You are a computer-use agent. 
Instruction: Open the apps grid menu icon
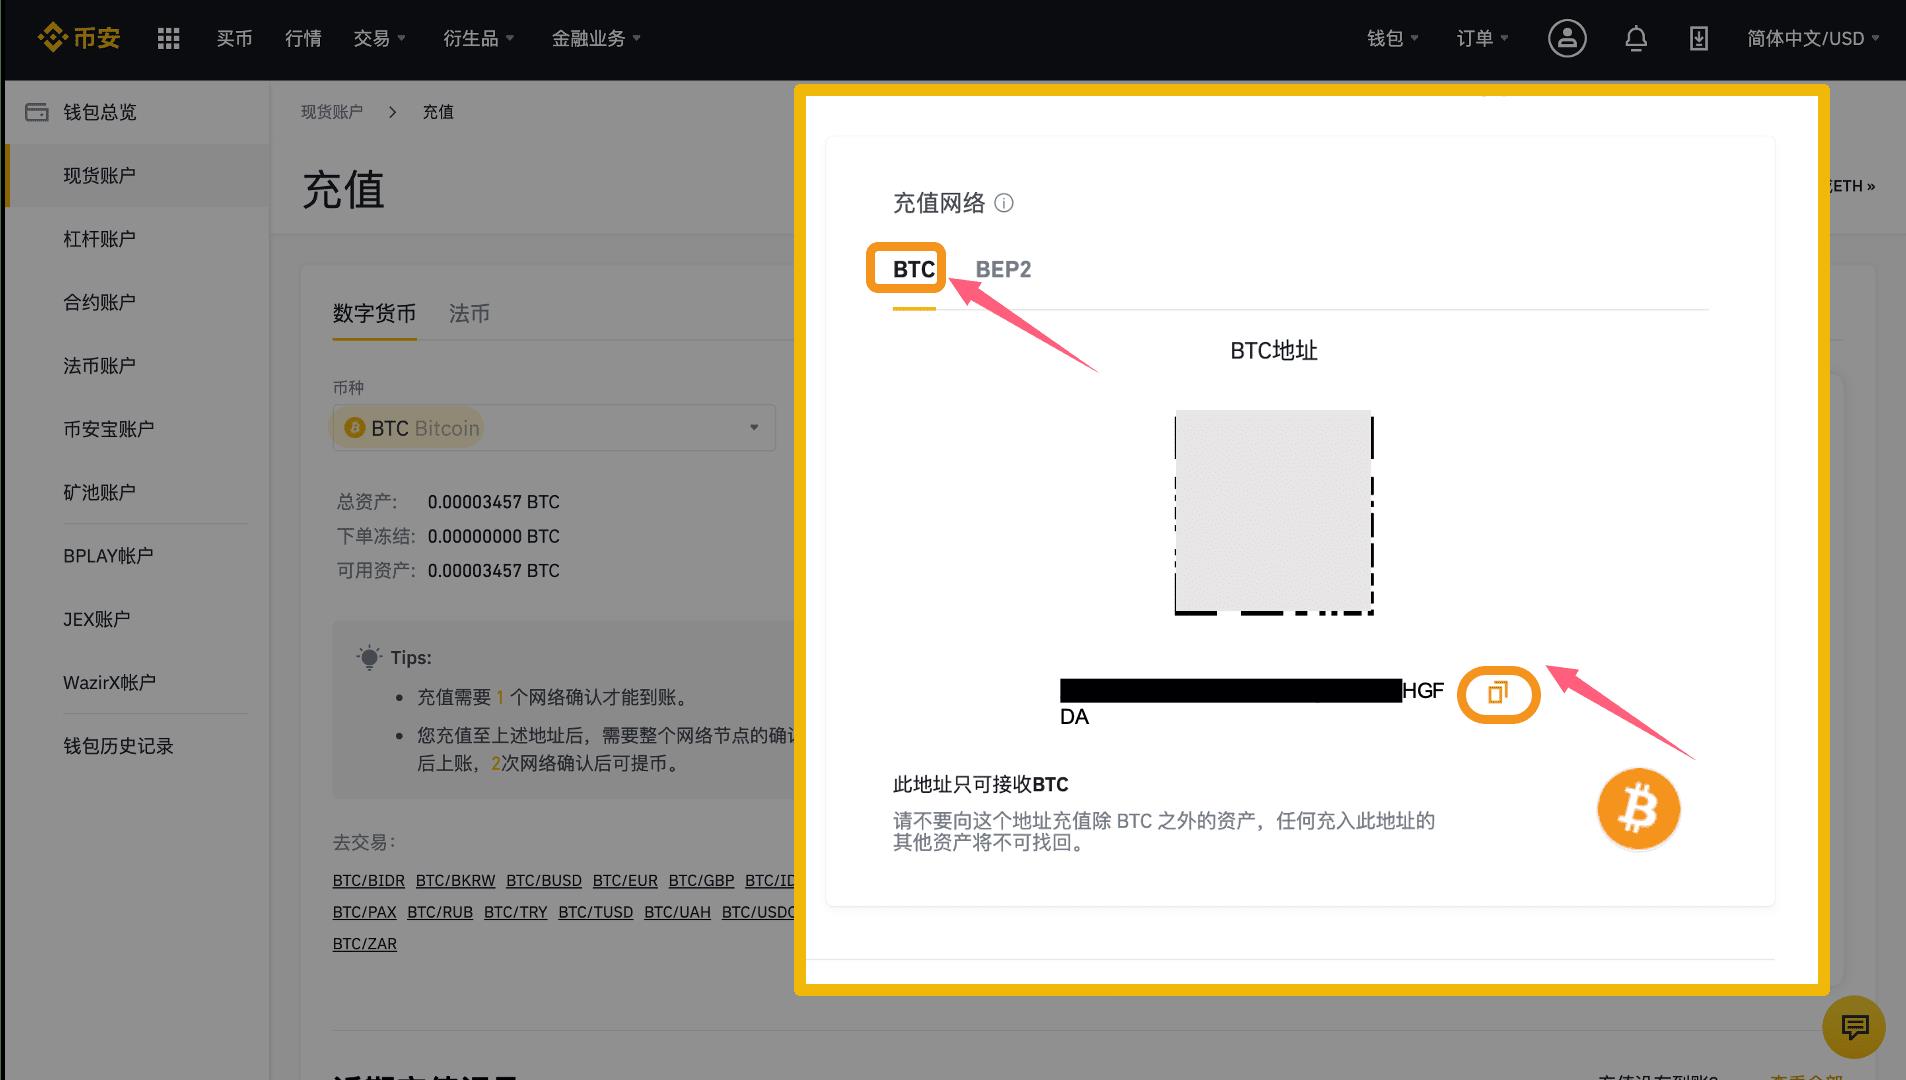click(169, 38)
